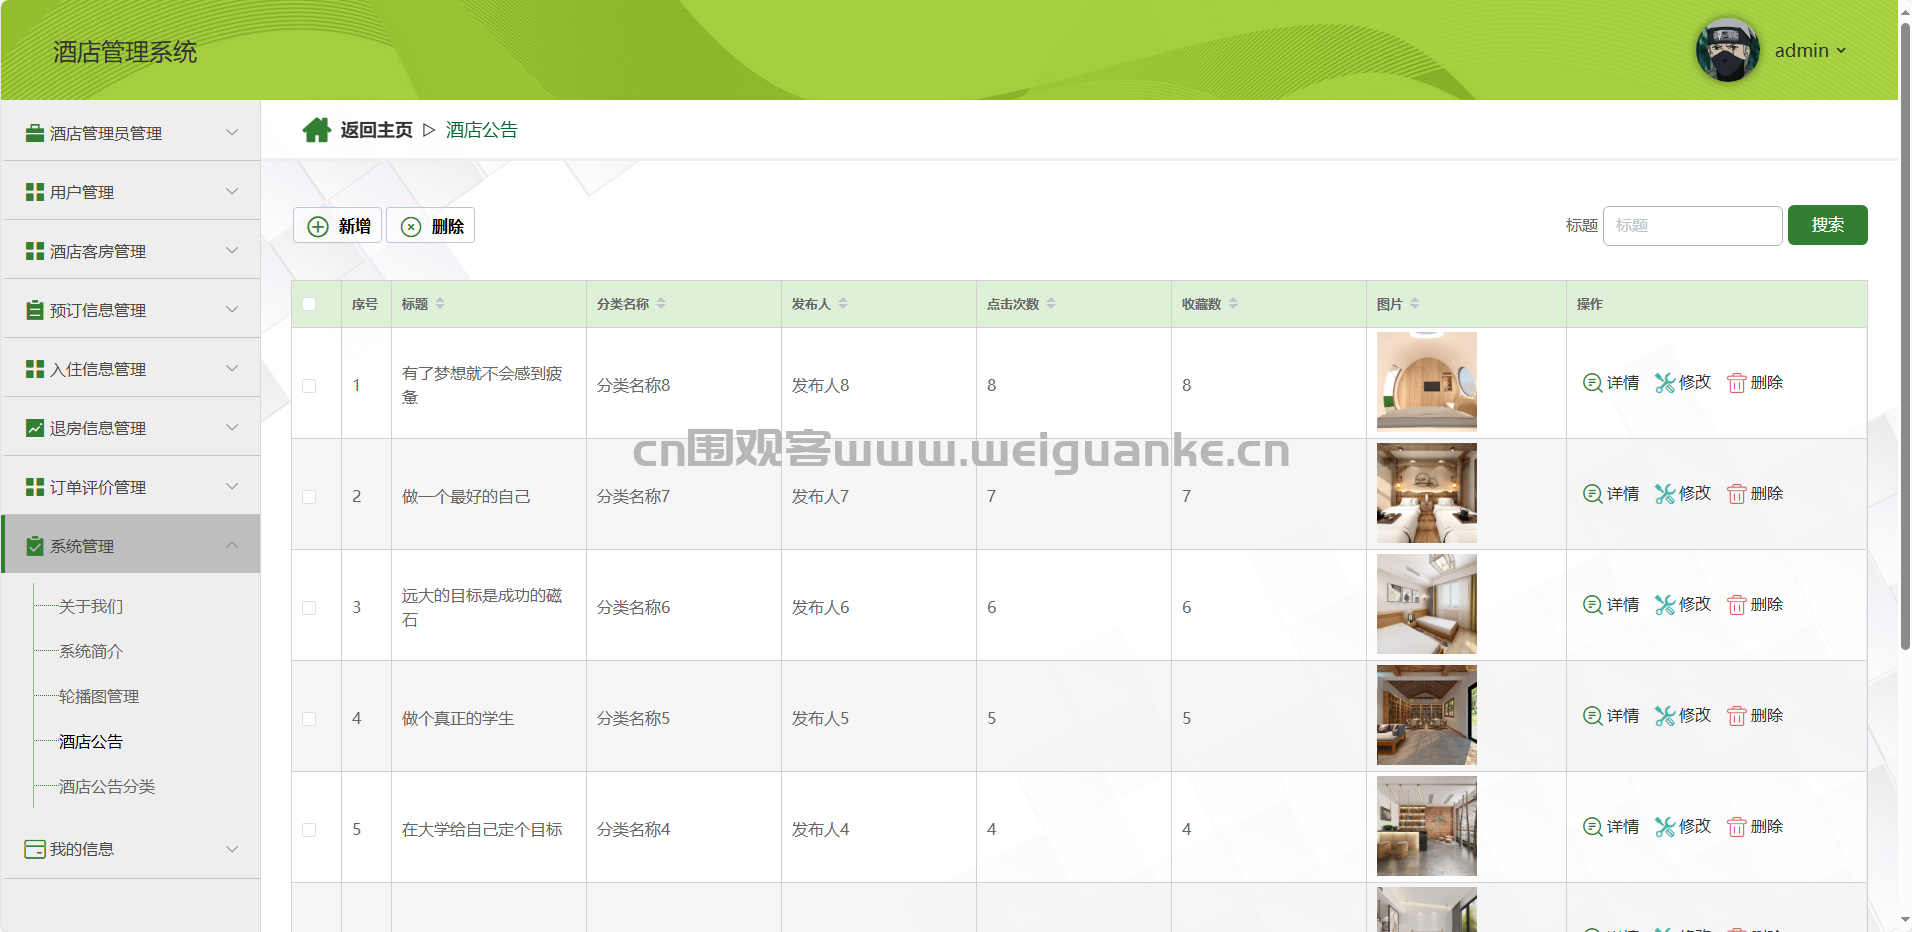
Task: Check the checkbox for row 1
Action: tap(309, 386)
